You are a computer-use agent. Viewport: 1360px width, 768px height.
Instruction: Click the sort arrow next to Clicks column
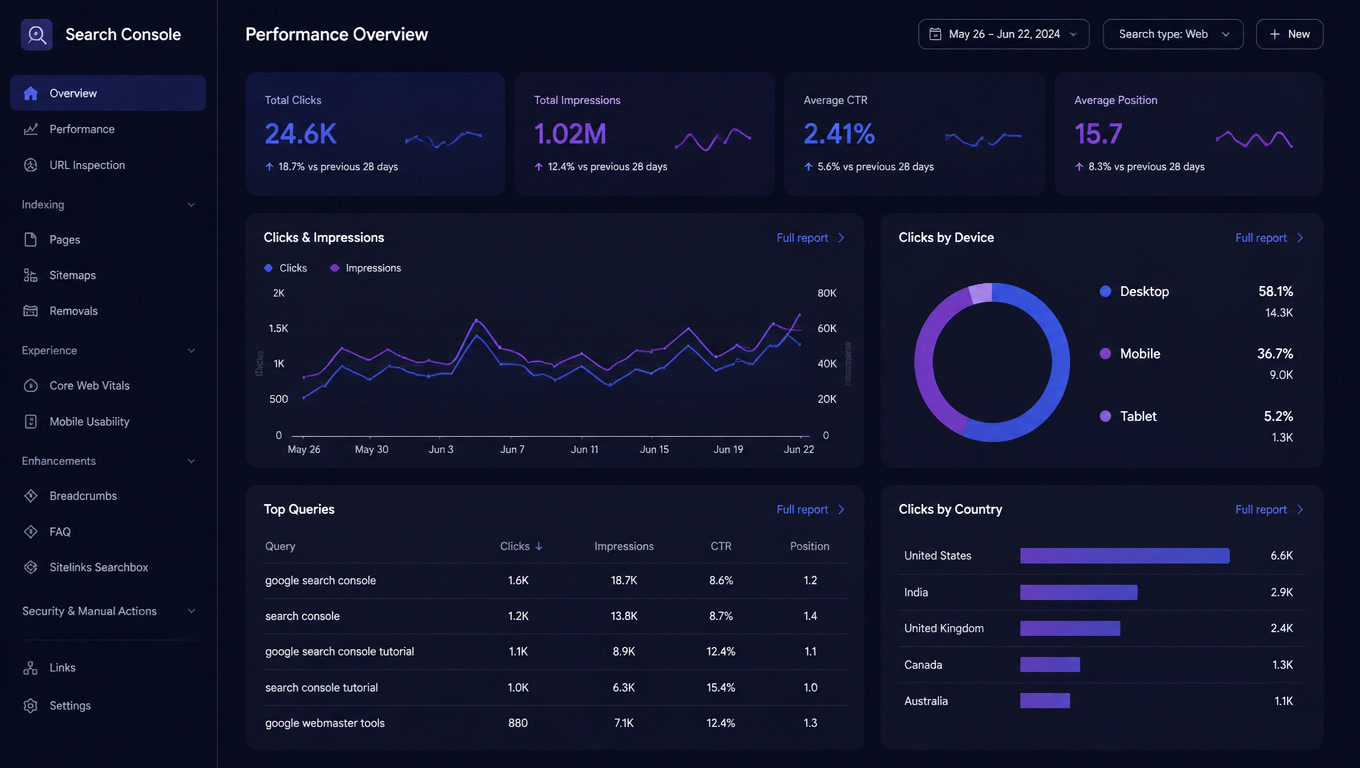click(x=539, y=546)
